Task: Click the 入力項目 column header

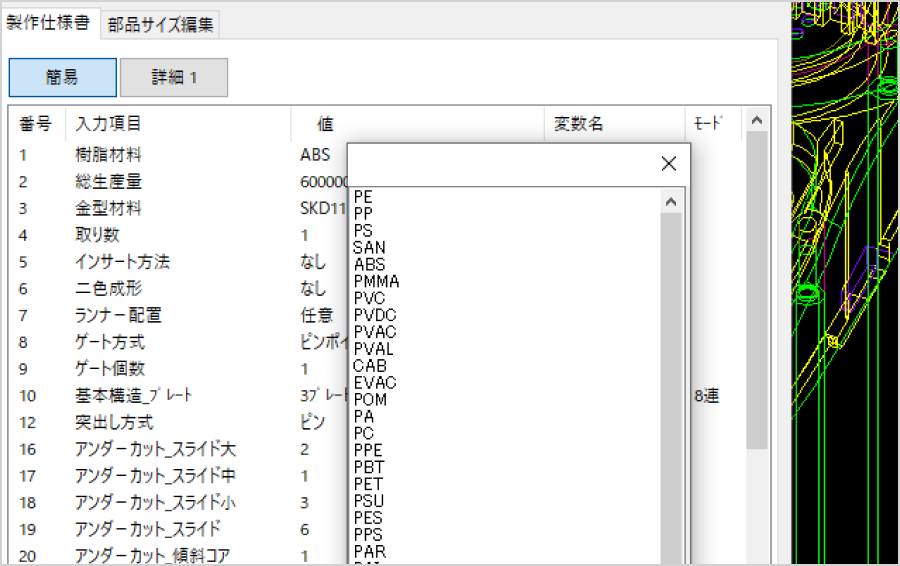Action: [108, 124]
